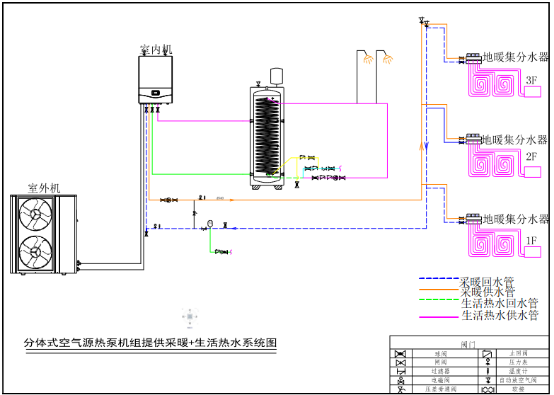Click the blue dashed 采暖回水管 legend line

point(438,279)
